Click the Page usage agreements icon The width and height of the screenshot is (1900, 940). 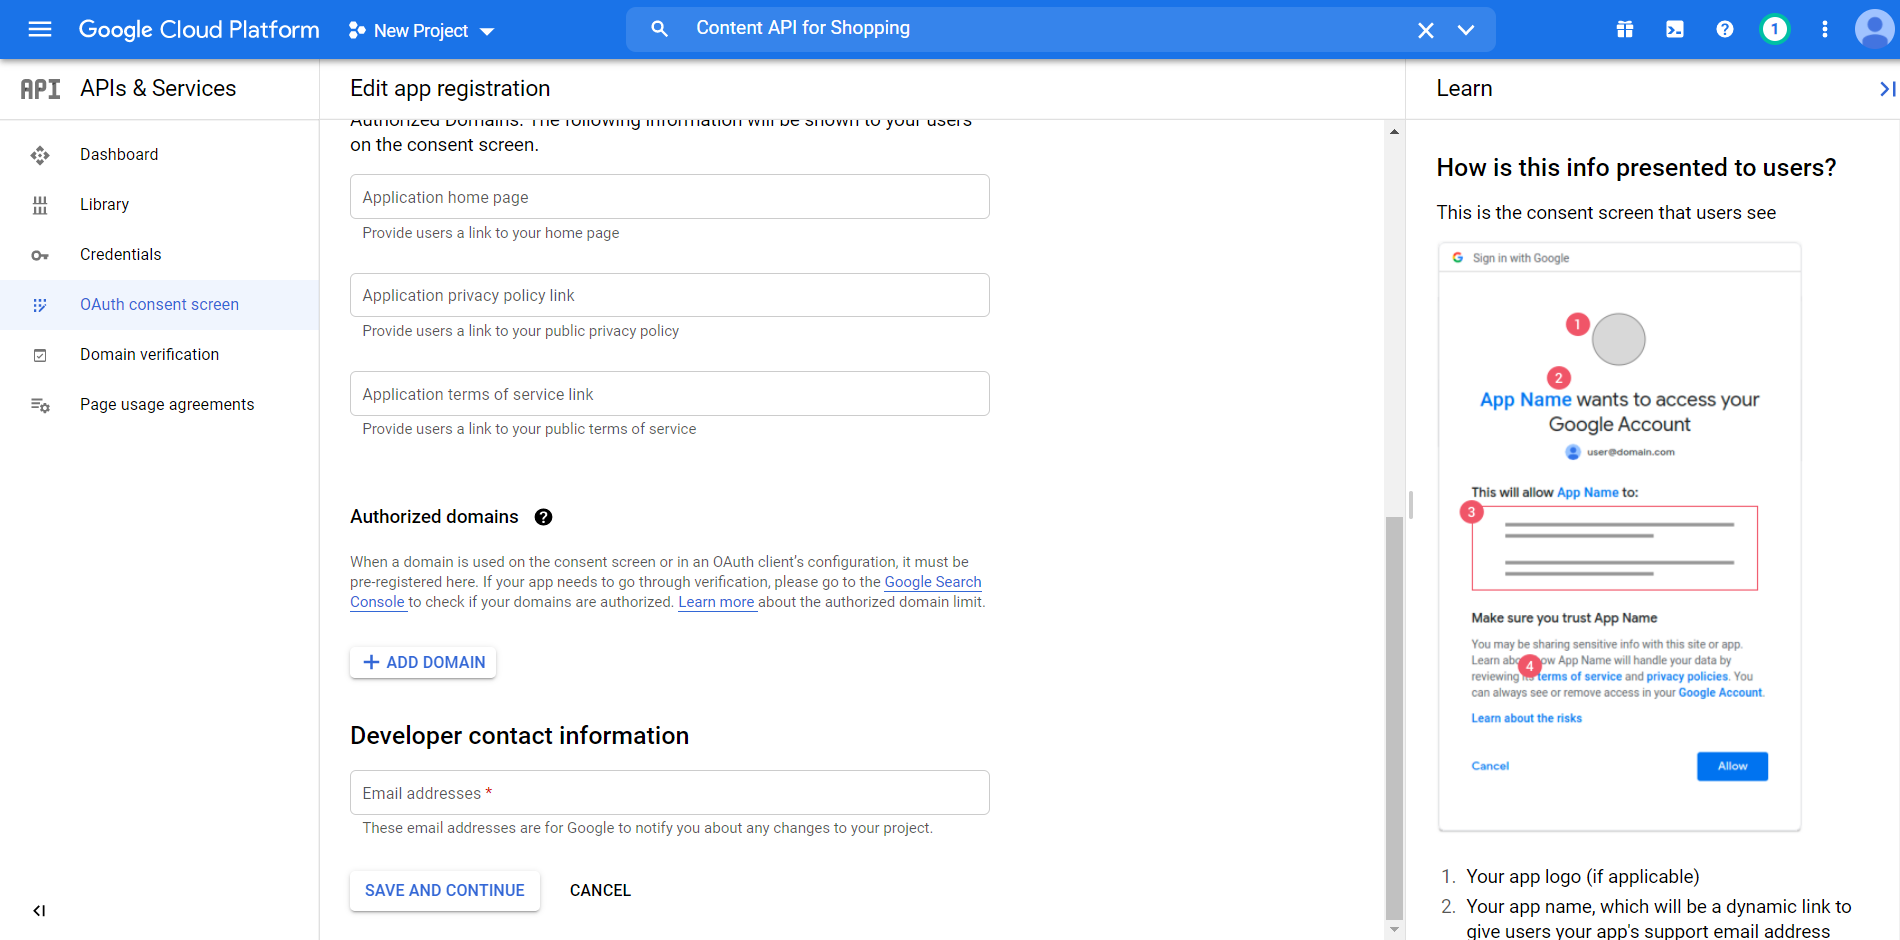point(40,405)
